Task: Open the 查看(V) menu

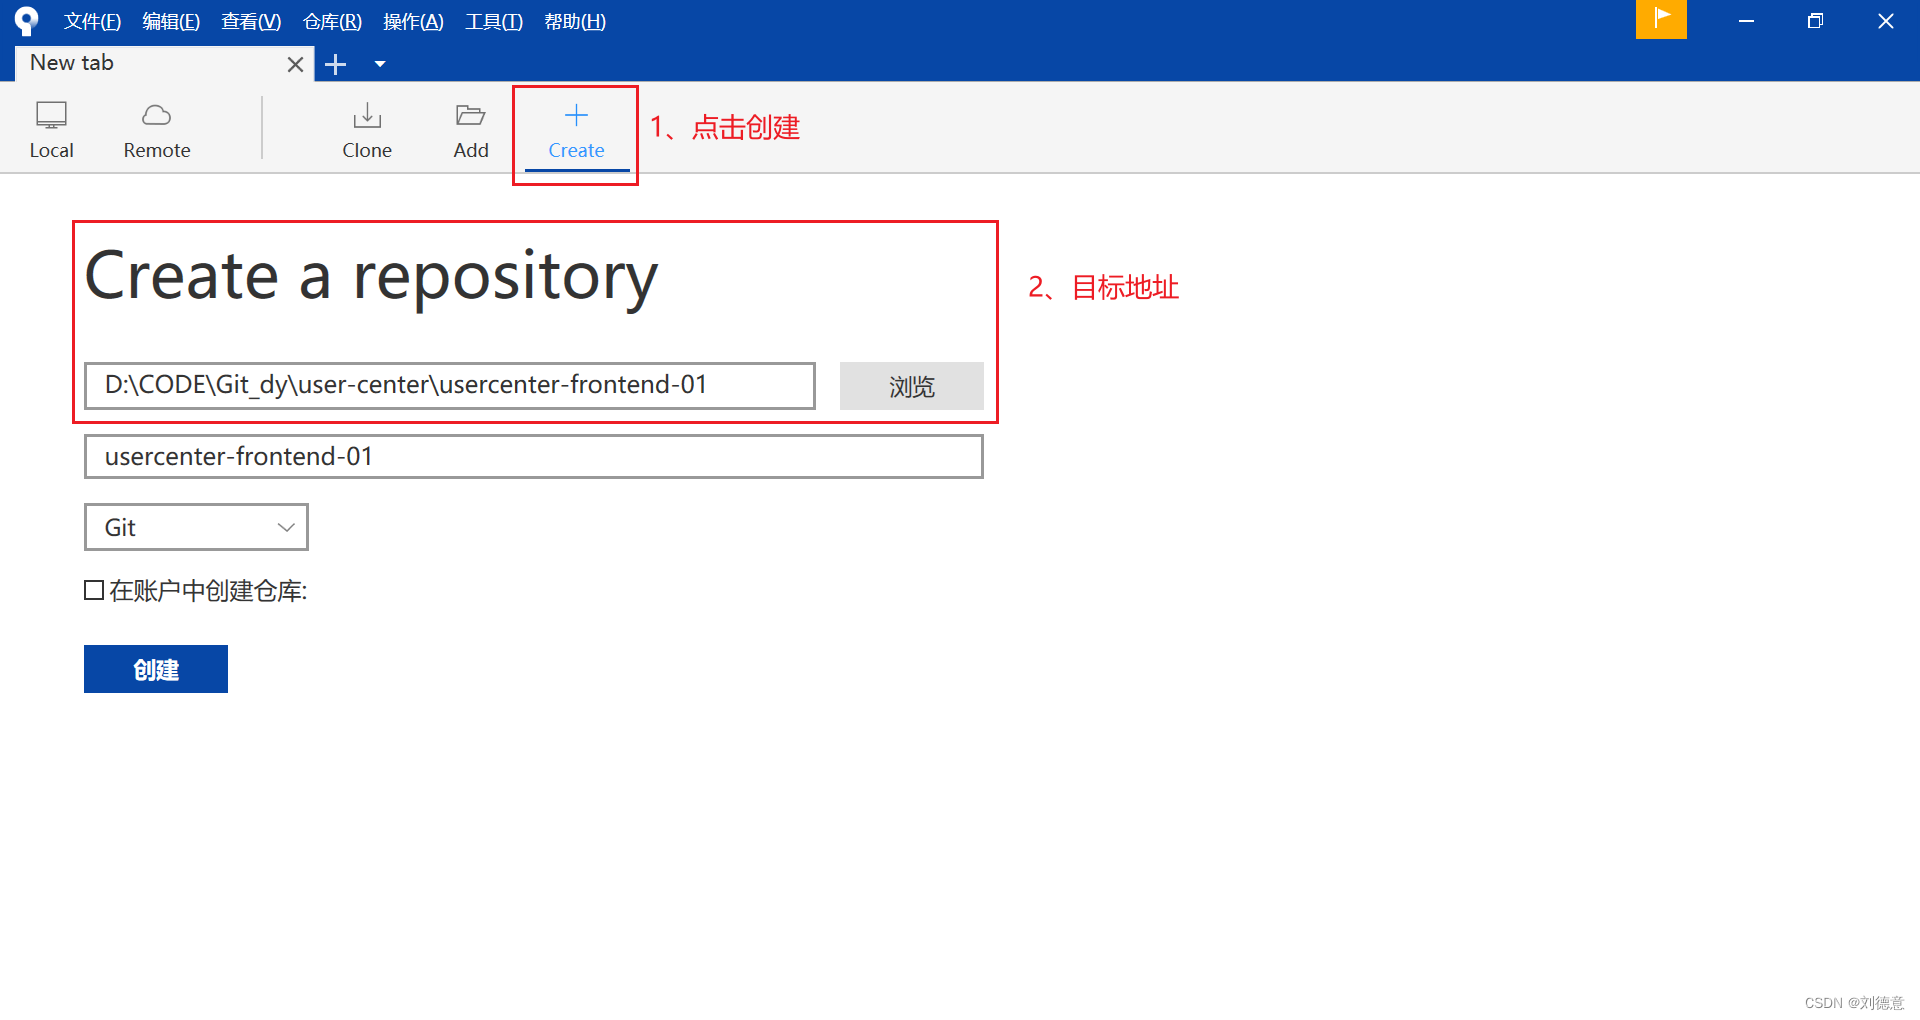Action: [251, 21]
